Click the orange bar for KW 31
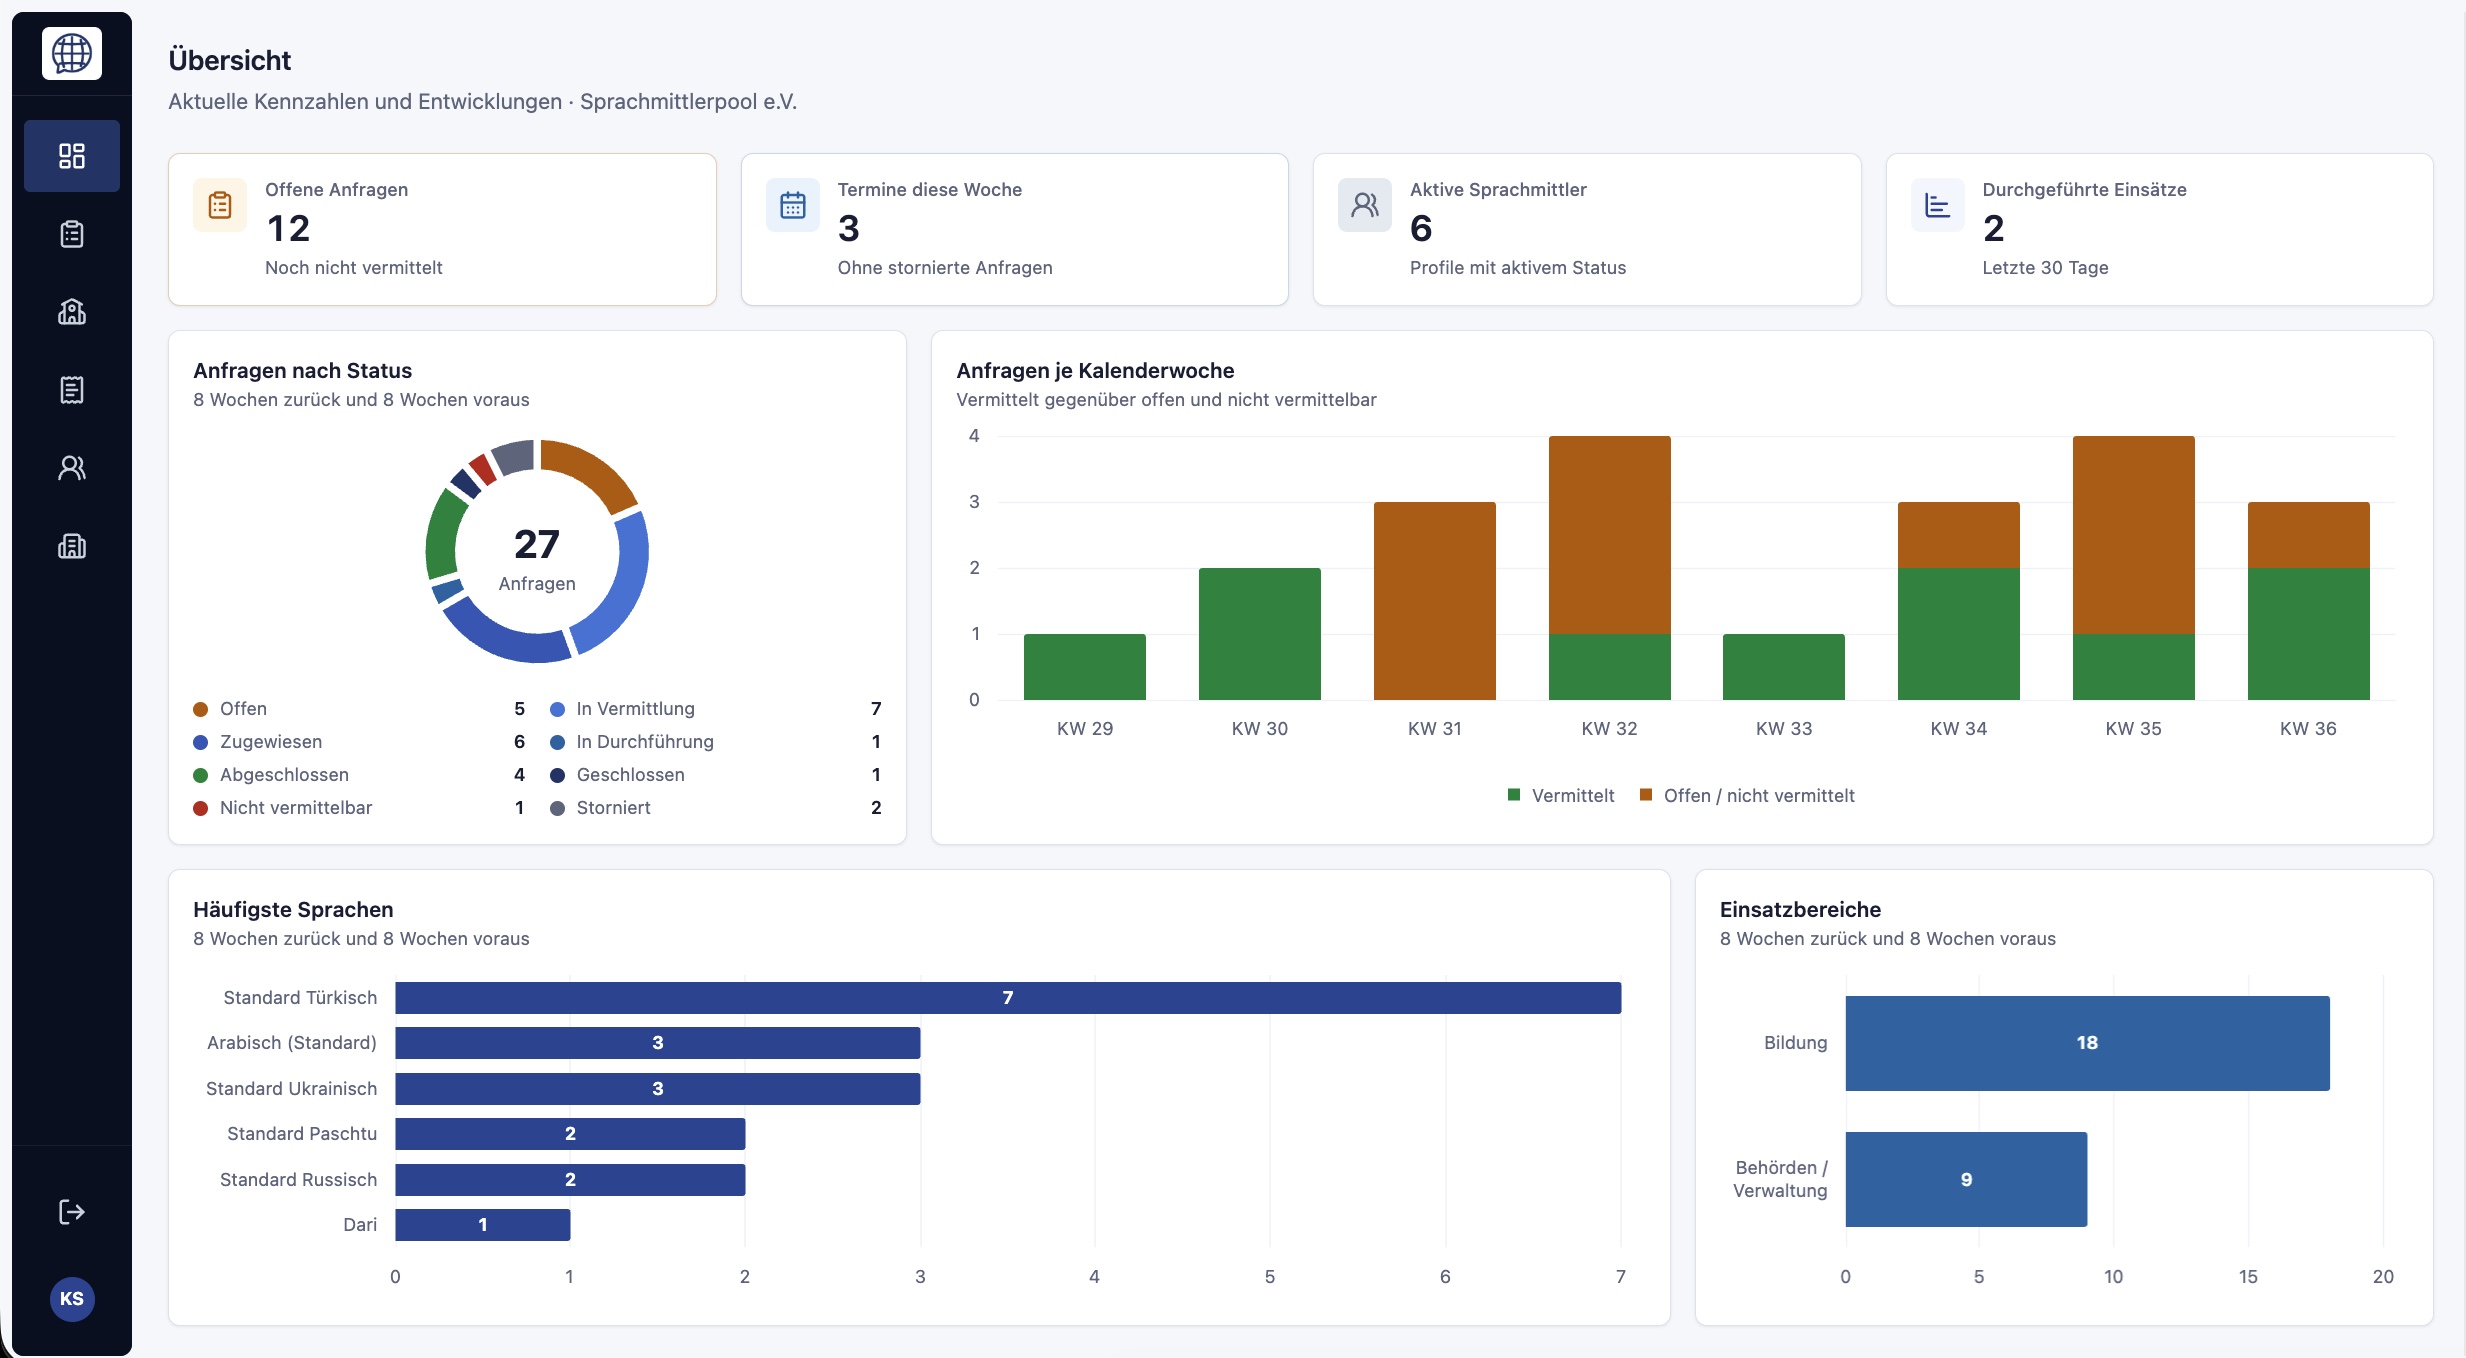Screen dimensions: 2466x1358 click(x=1435, y=601)
